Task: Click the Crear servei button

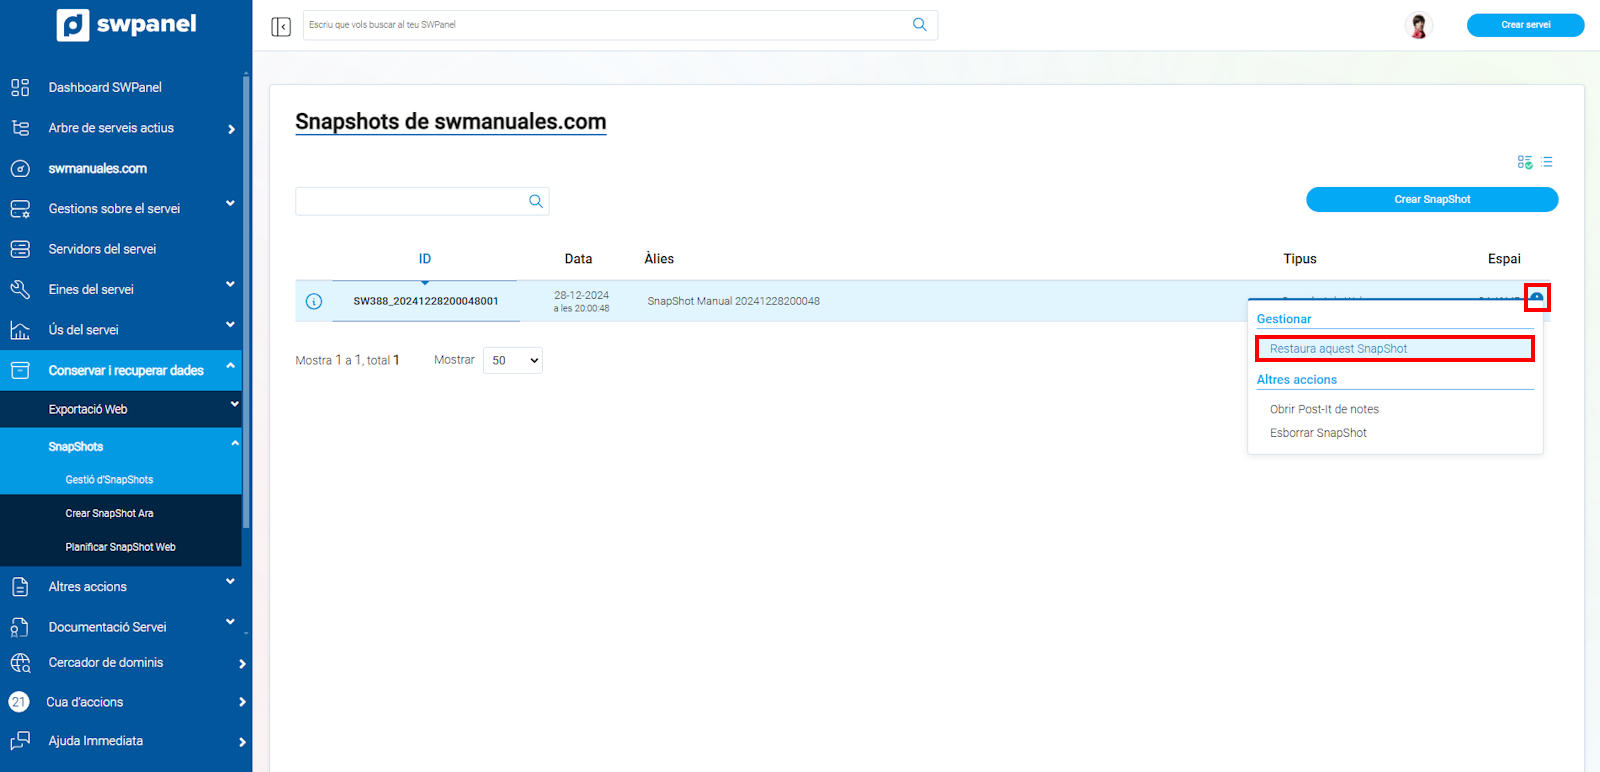Action: (x=1525, y=25)
